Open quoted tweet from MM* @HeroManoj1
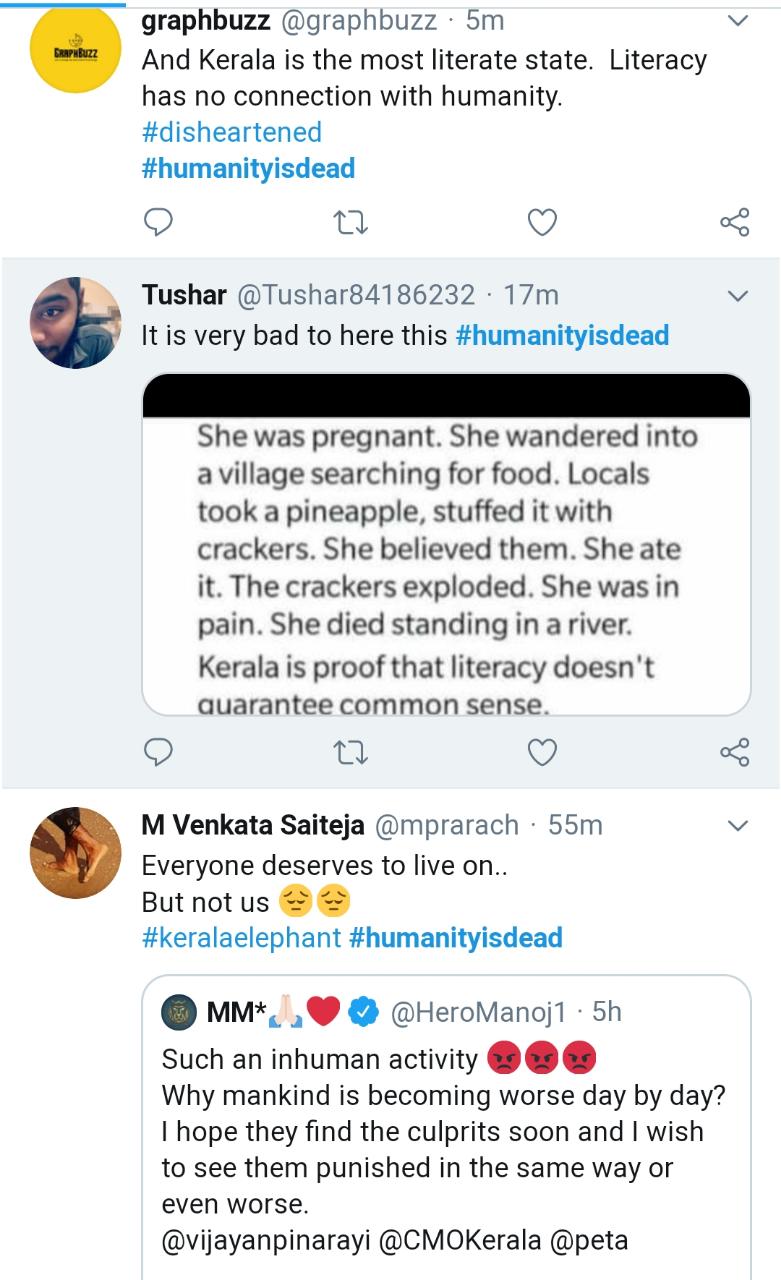Screen dimensions: 781x1280 pyautogui.click(x=446, y=1120)
